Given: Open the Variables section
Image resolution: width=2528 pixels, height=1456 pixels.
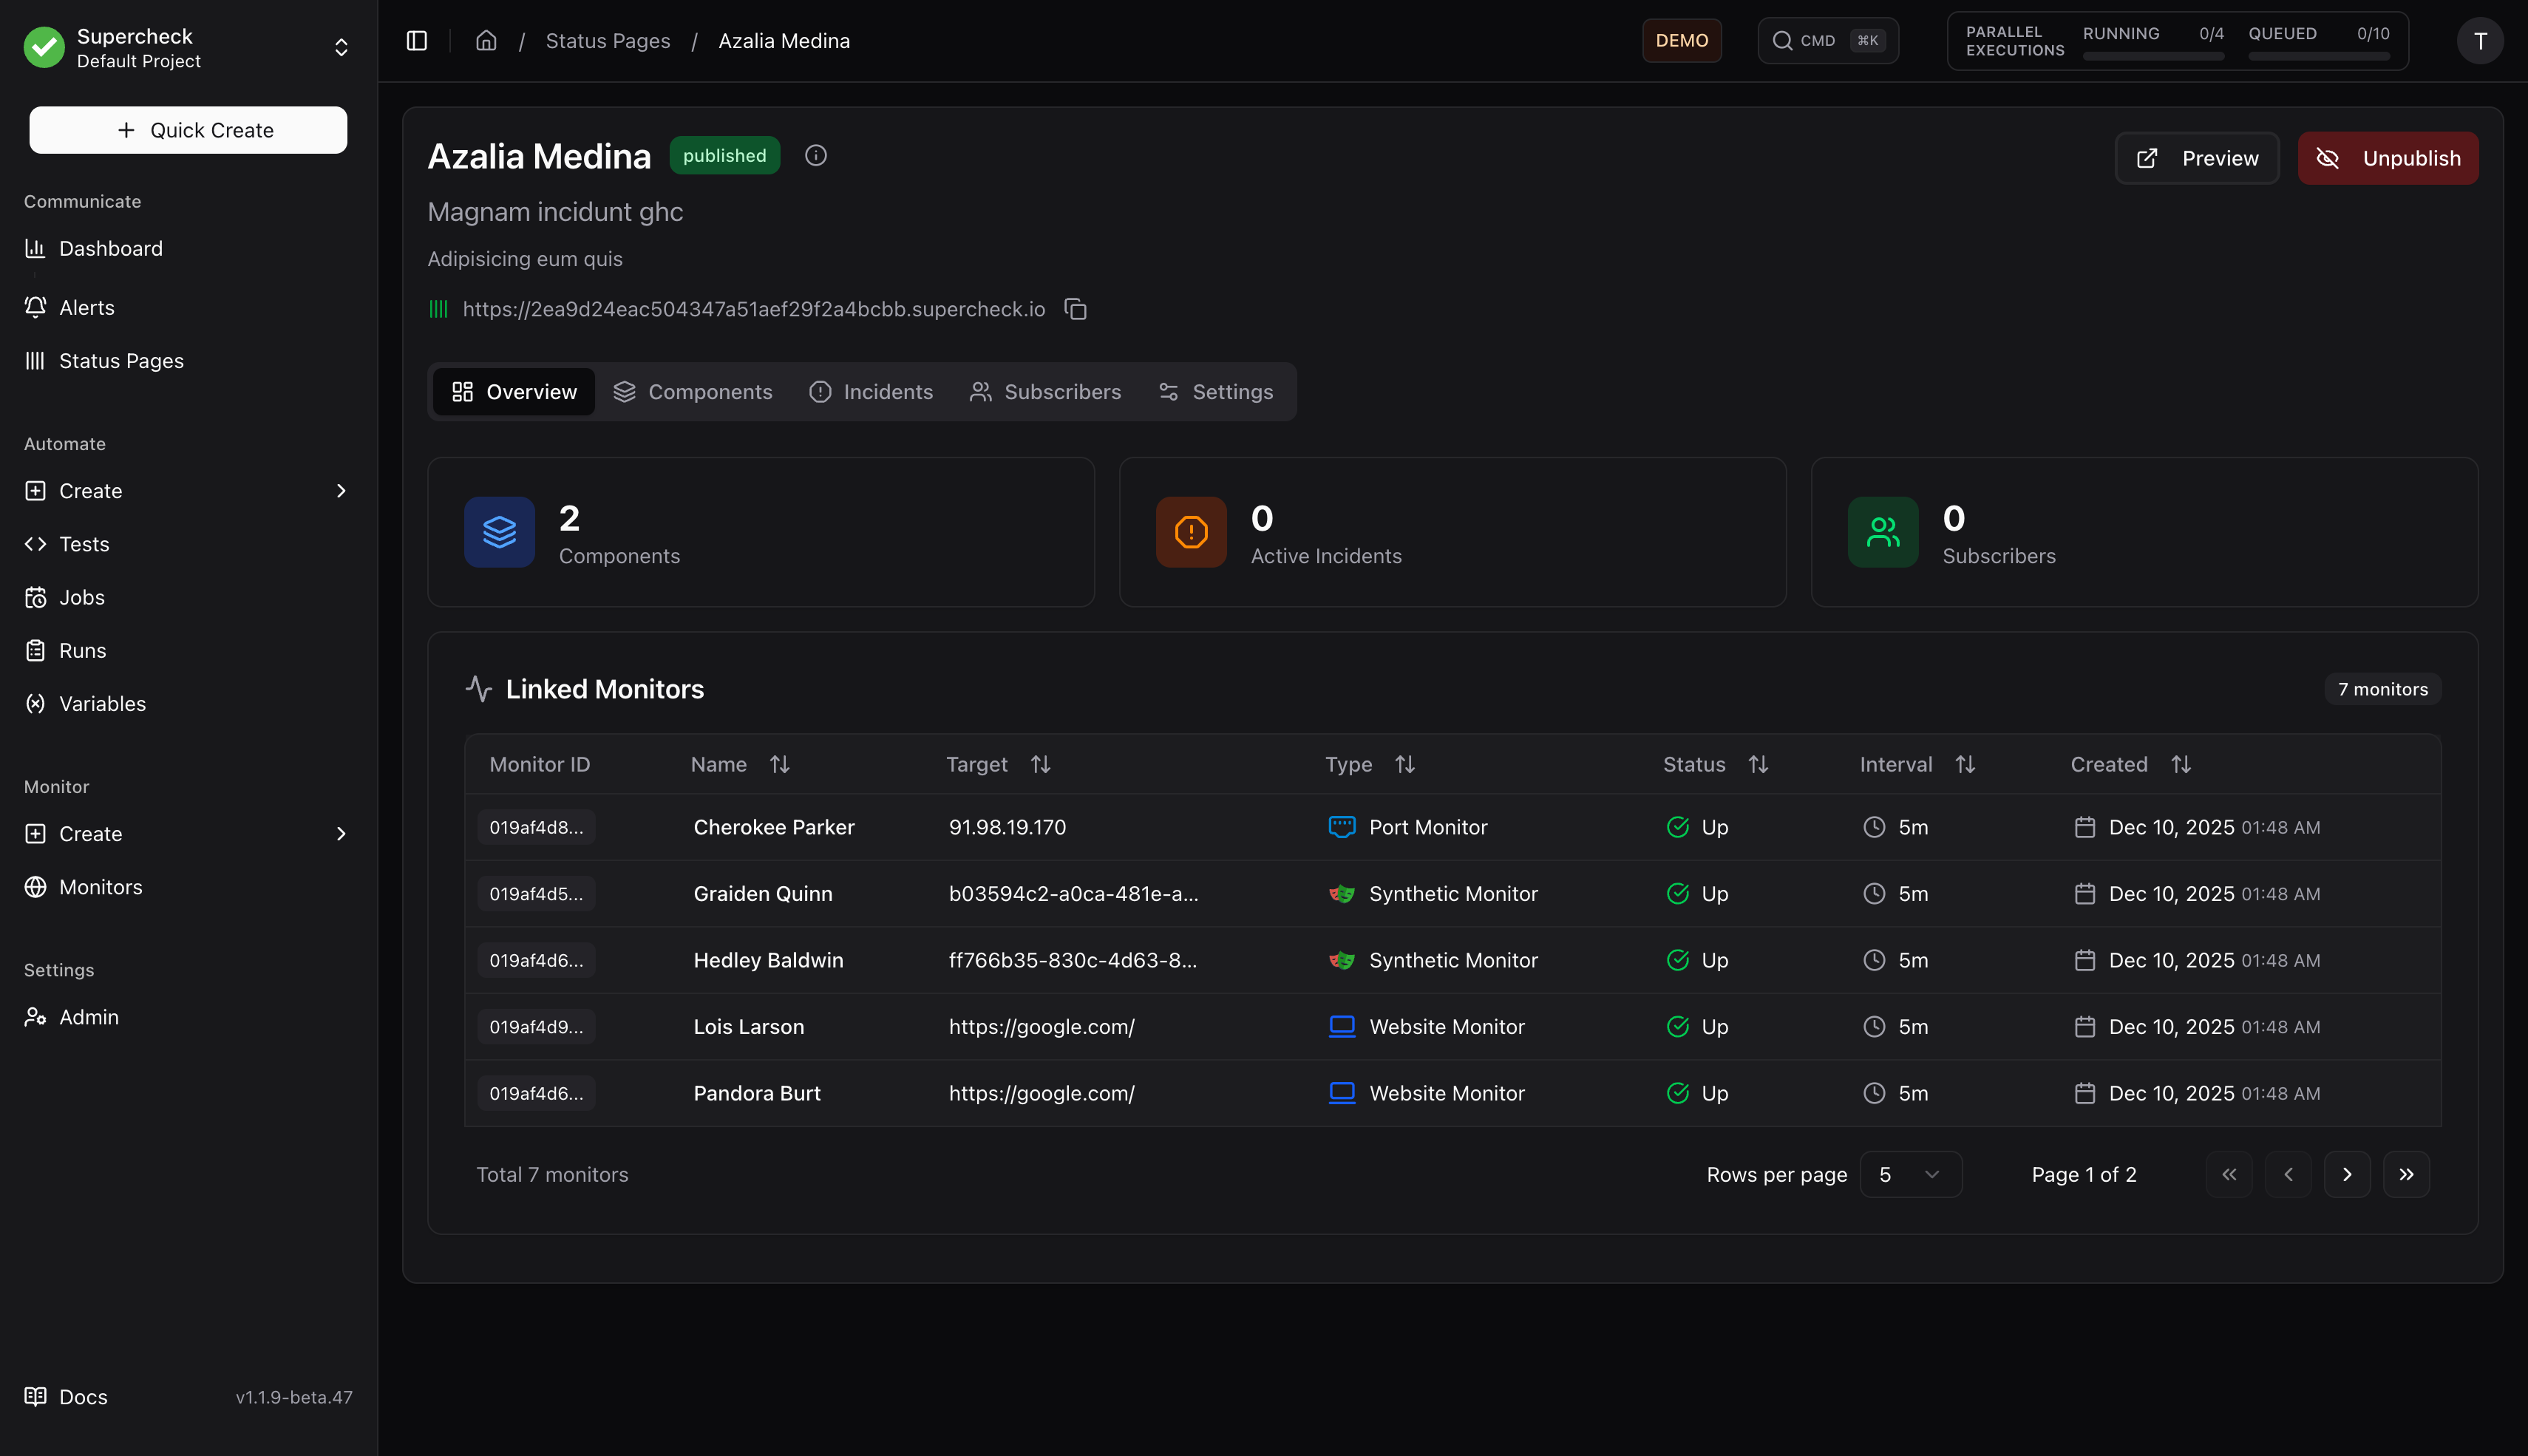Looking at the screenshot, I should (101, 703).
